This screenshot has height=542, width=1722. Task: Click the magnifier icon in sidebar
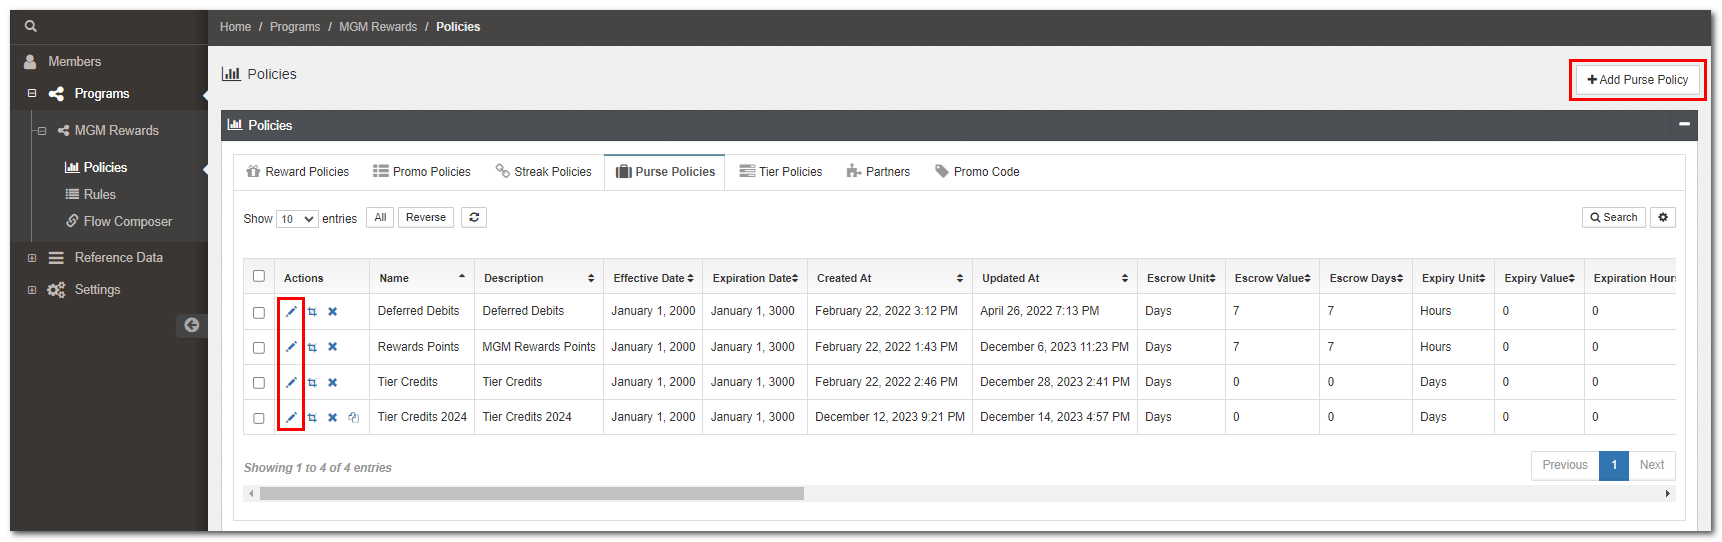point(31,26)
